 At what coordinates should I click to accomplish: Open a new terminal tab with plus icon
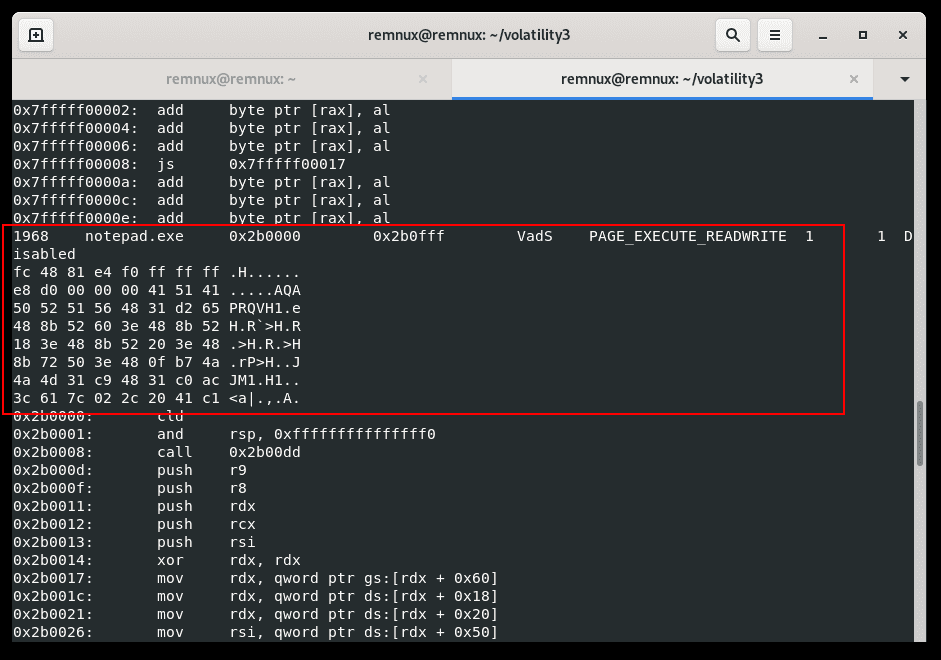pos(36,35)
